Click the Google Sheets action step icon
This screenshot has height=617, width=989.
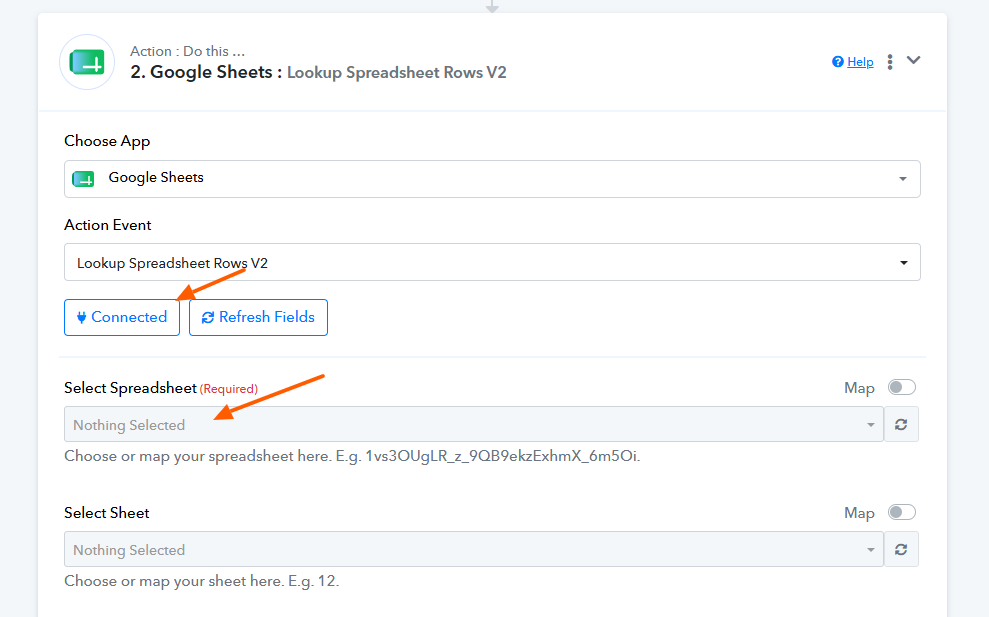(87, 62)
